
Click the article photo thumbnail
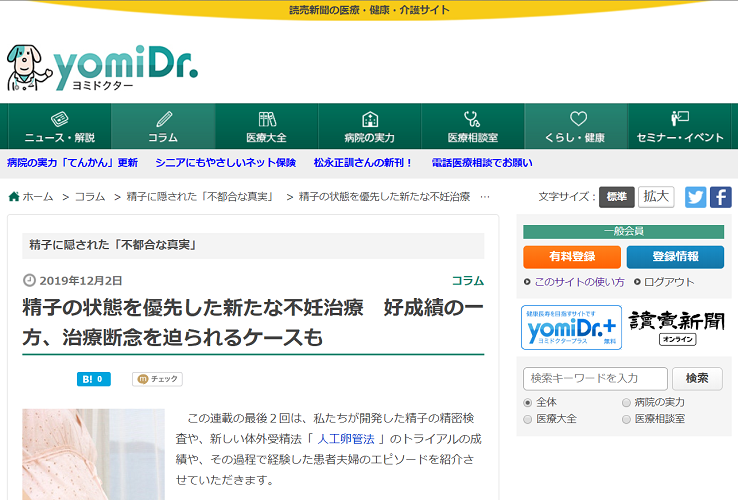pos(93,454)
